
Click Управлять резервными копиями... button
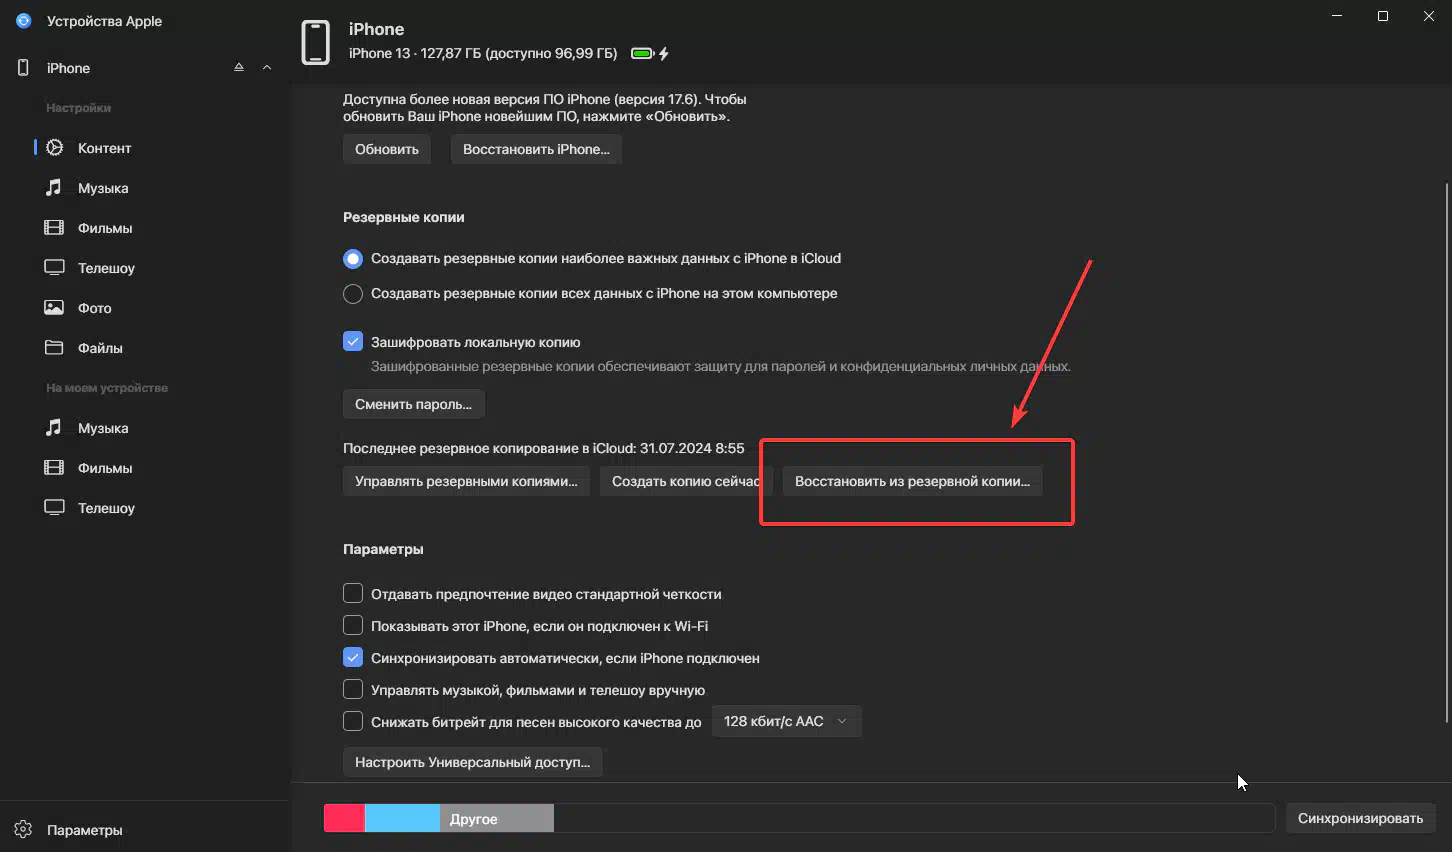pyautogui.click(x=466, y=481)
